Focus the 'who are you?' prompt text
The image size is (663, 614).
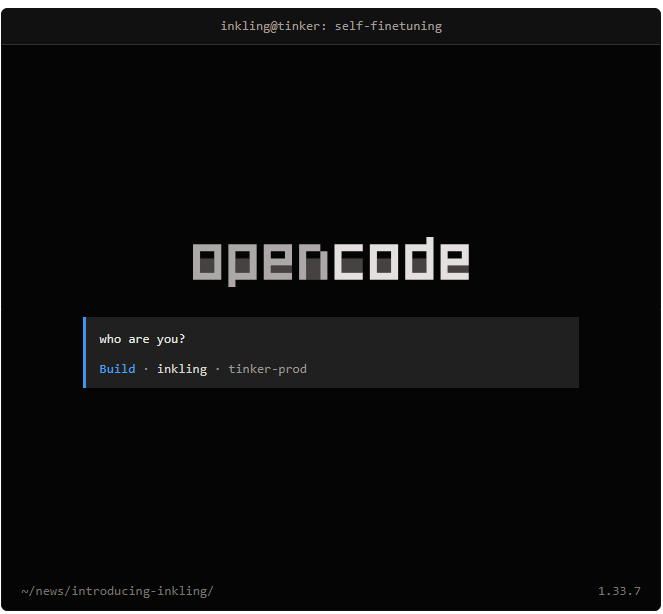(142, 339)
